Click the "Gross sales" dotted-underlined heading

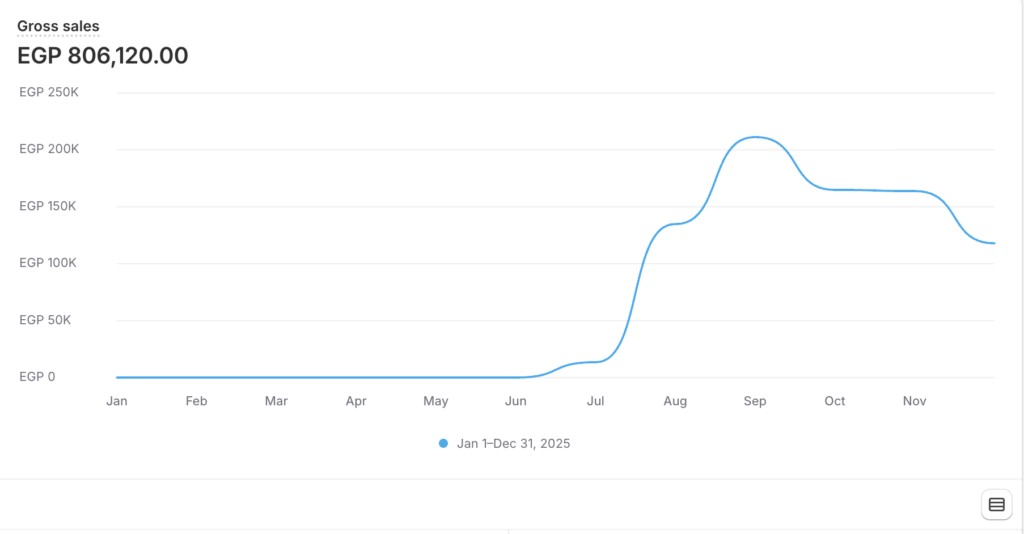tap(58, 26)
